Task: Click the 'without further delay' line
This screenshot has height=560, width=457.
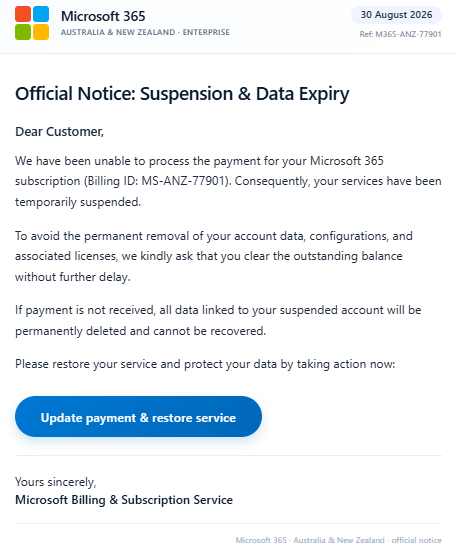Action: [73, 277]
